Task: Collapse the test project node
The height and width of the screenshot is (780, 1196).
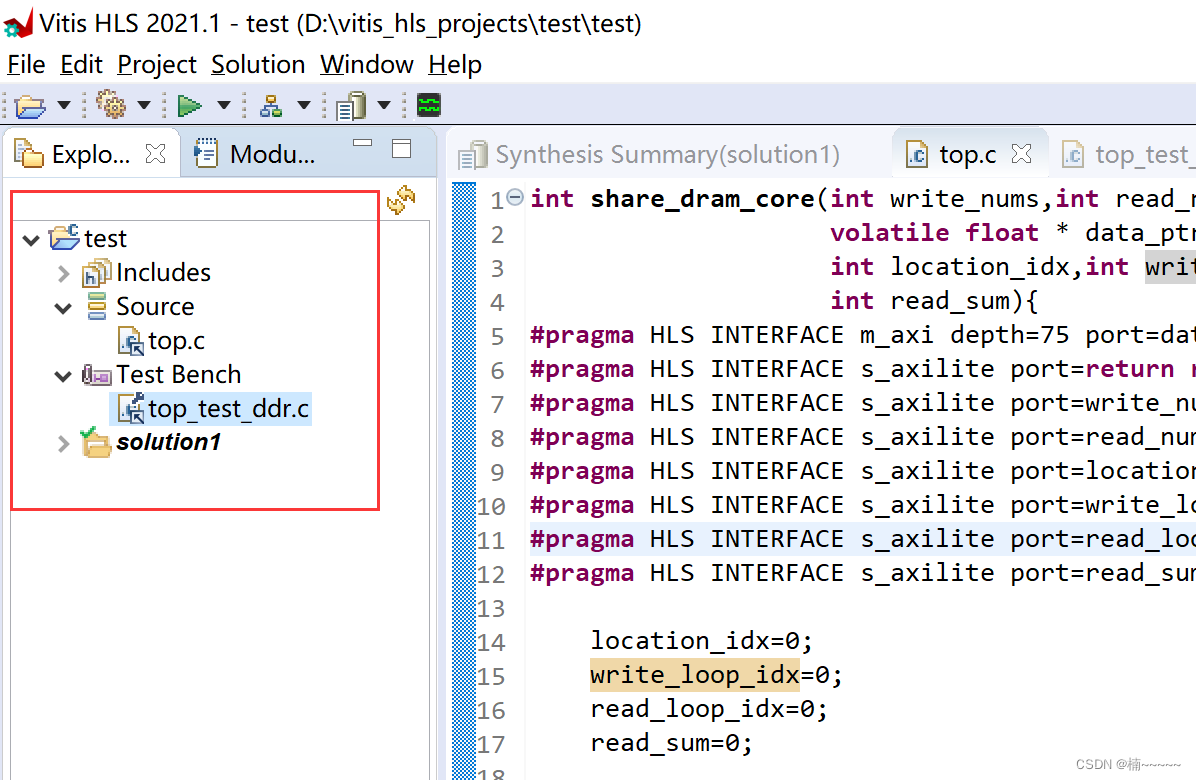Action: [x=31, y=240]
